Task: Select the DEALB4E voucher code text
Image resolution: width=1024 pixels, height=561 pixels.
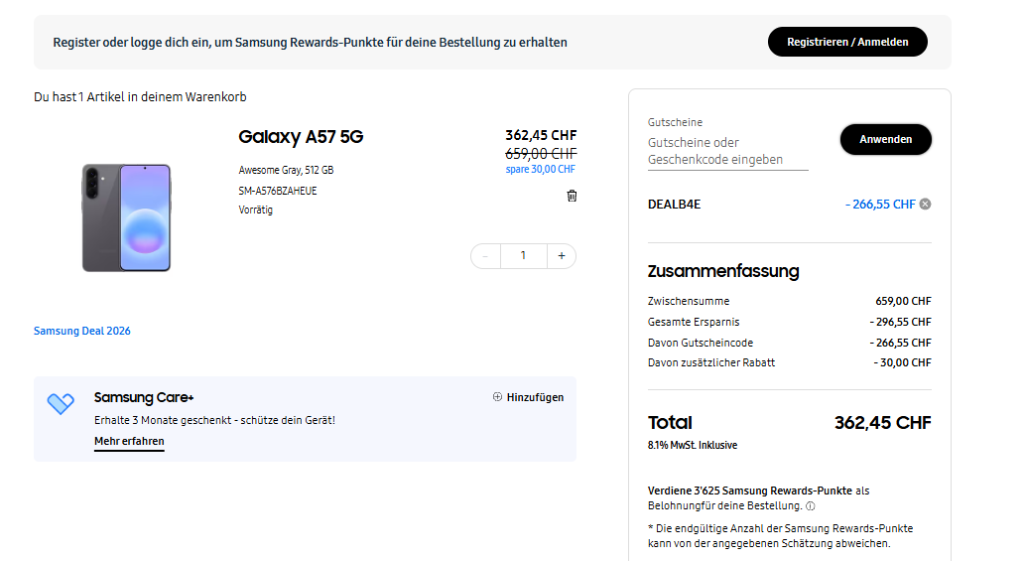Action: pyautogui.click(x=674, y=204)
